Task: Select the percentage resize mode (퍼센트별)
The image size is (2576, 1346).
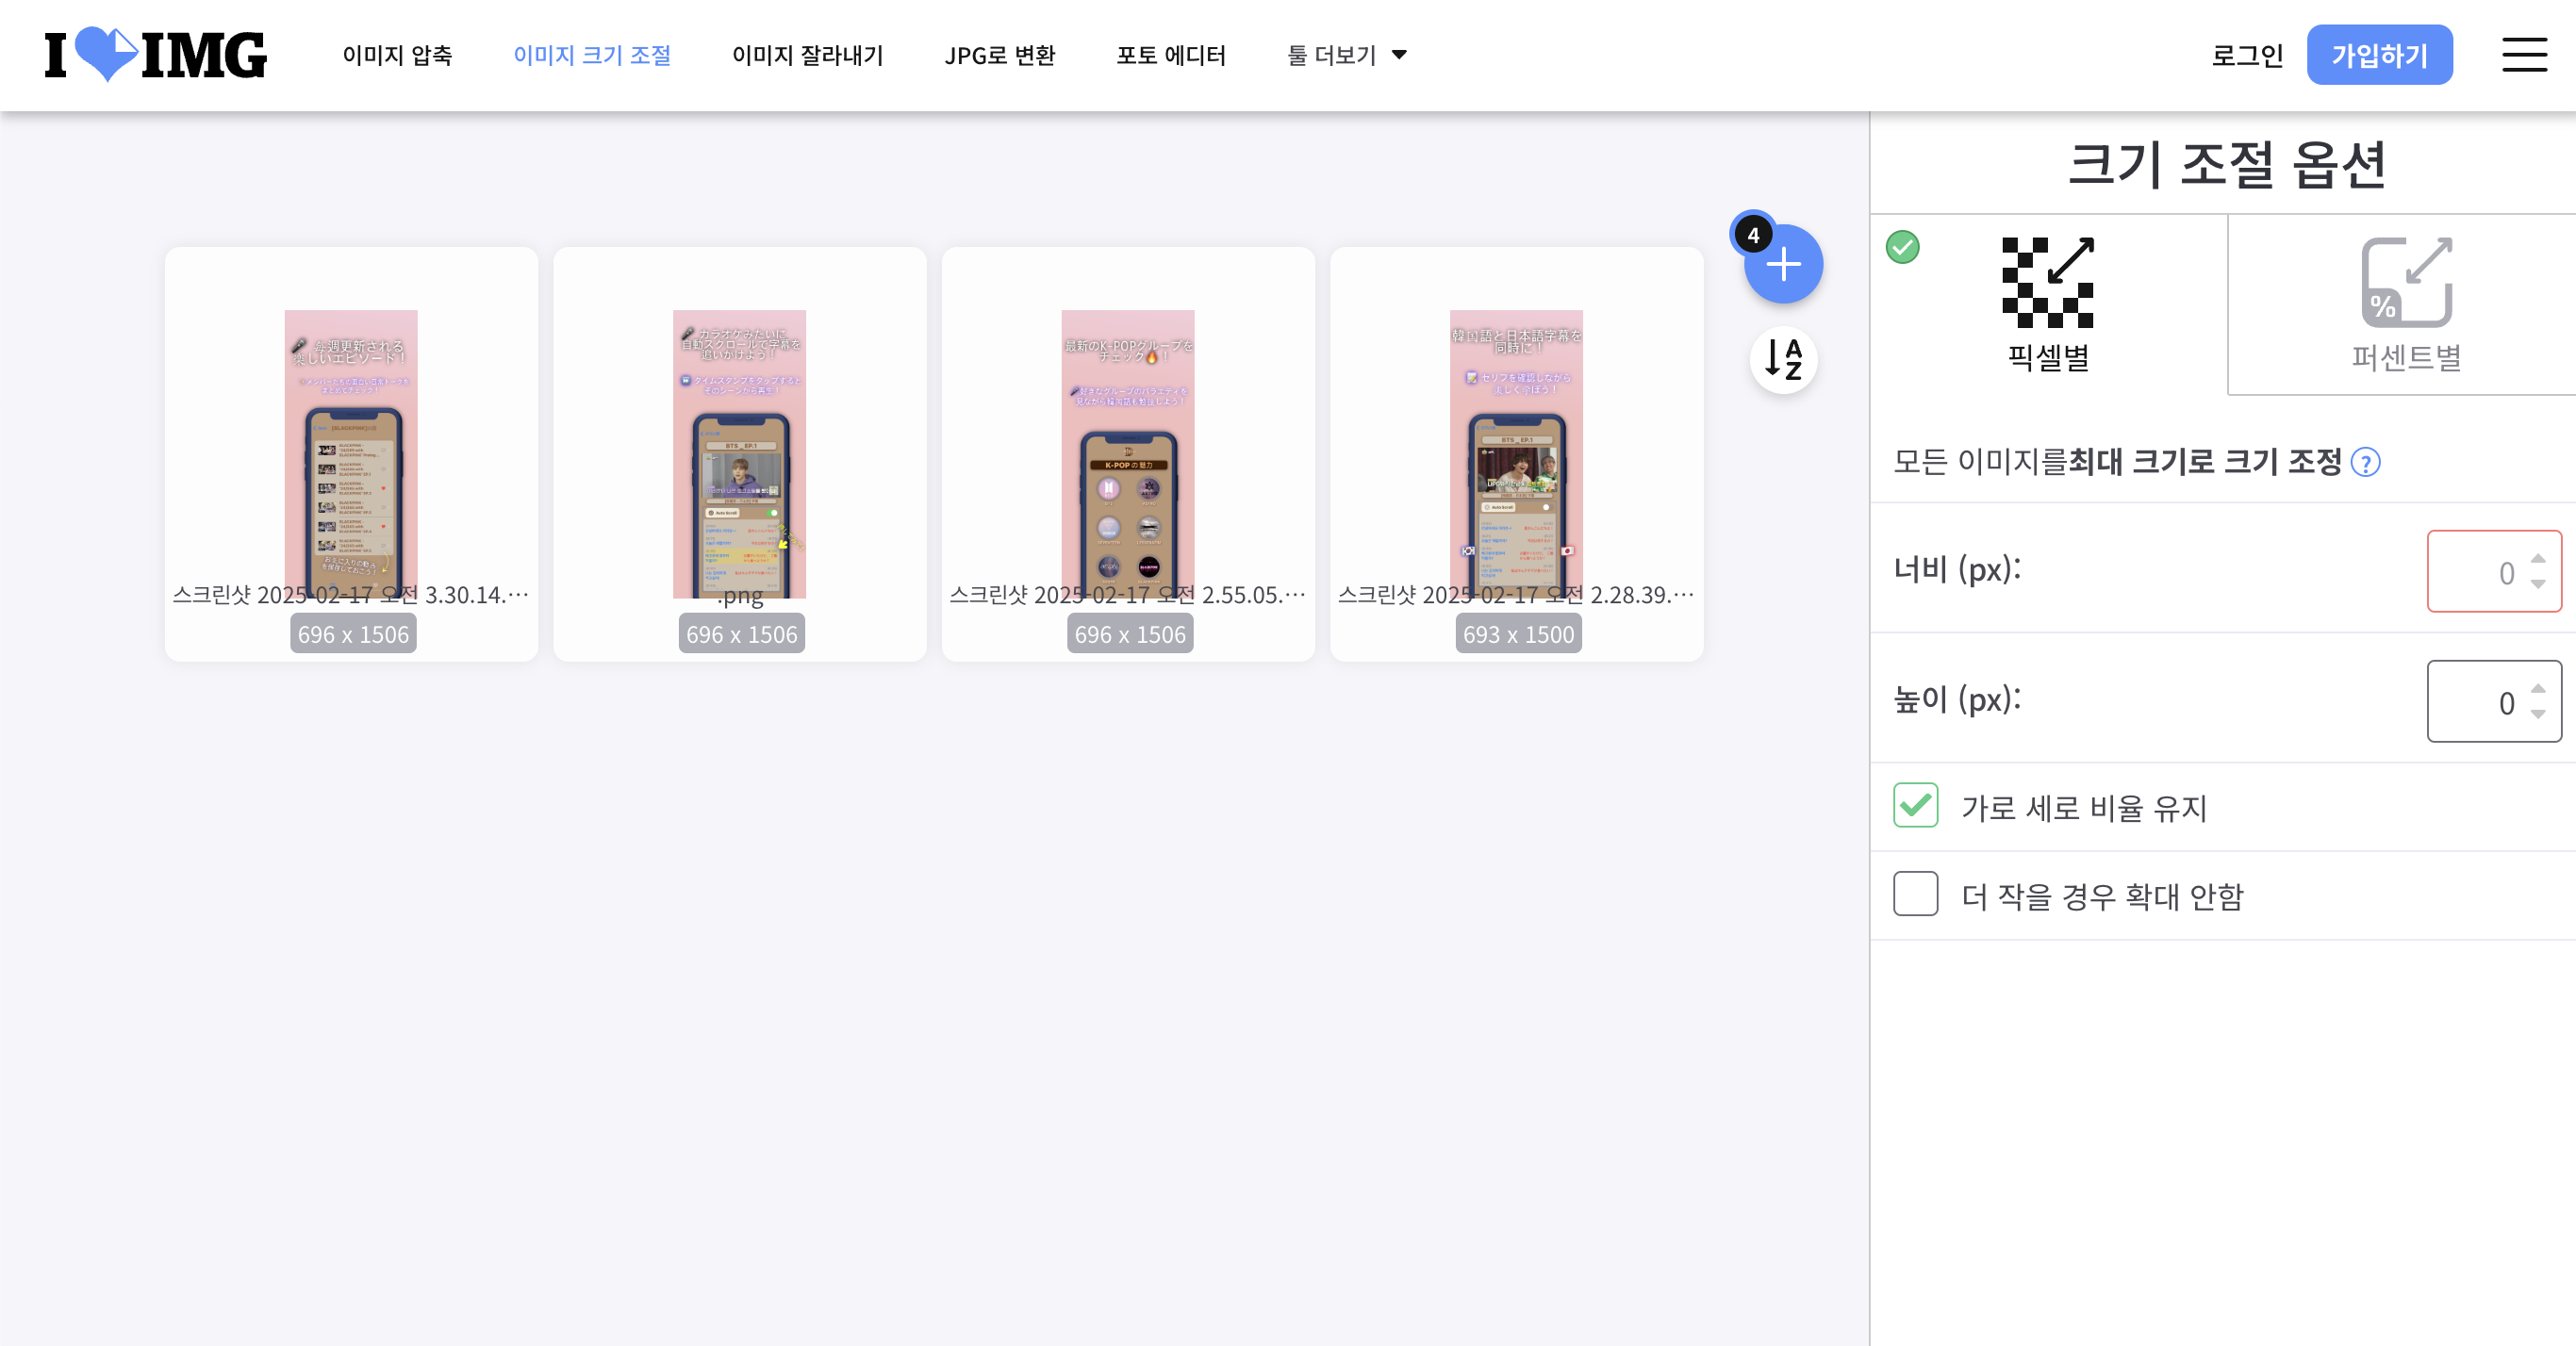Action: [x=2405, y=305]
